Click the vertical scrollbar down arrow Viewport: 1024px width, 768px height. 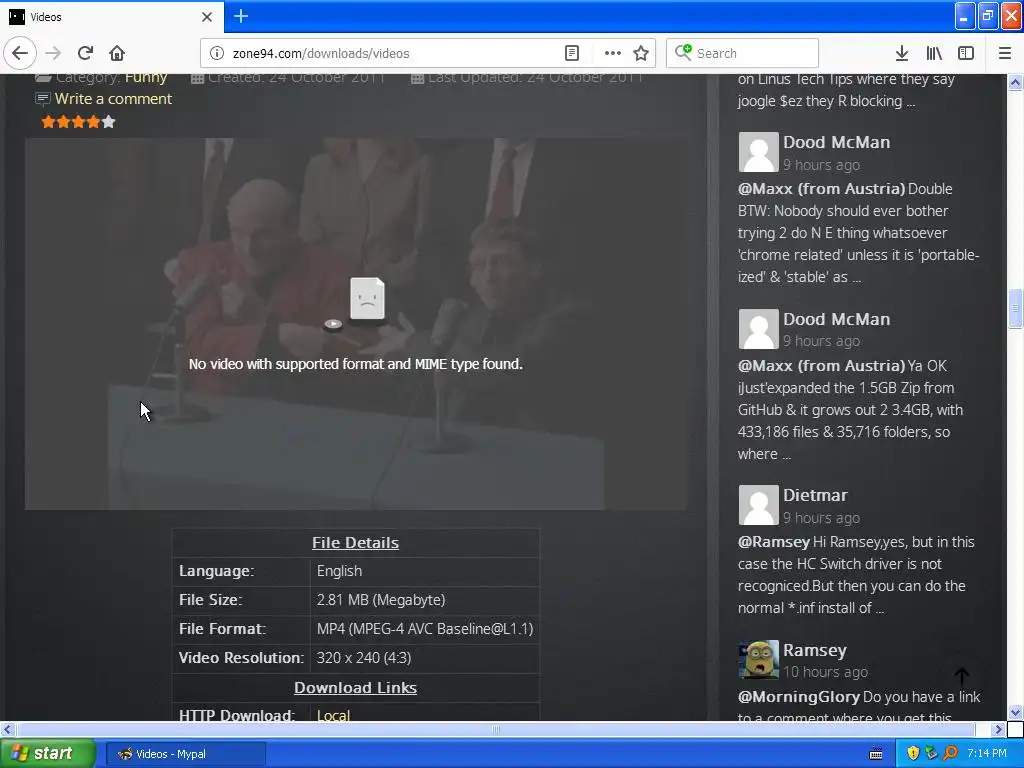[1015, 712]
